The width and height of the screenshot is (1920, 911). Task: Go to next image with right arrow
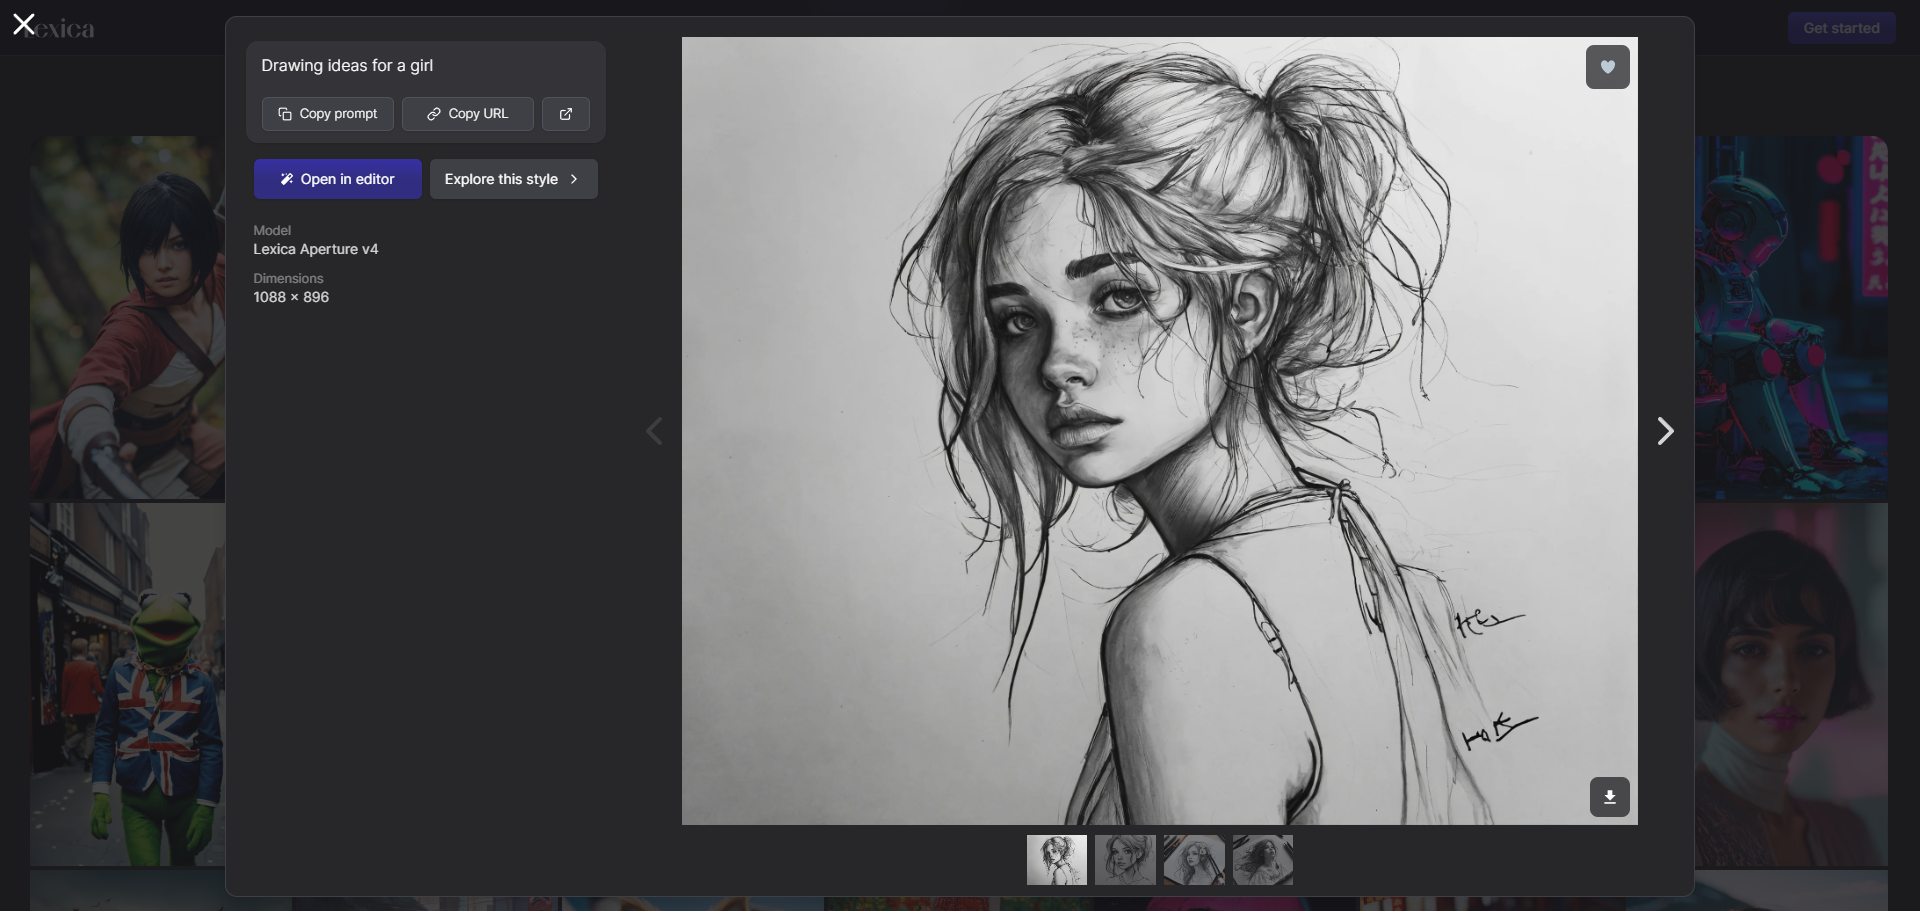point(1665,431)
